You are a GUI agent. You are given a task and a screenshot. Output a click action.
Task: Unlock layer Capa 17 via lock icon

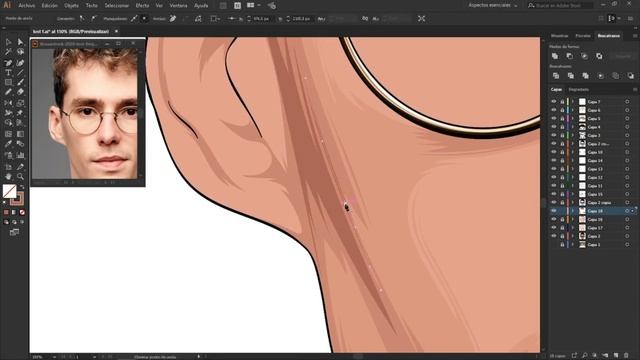point(562,228)
